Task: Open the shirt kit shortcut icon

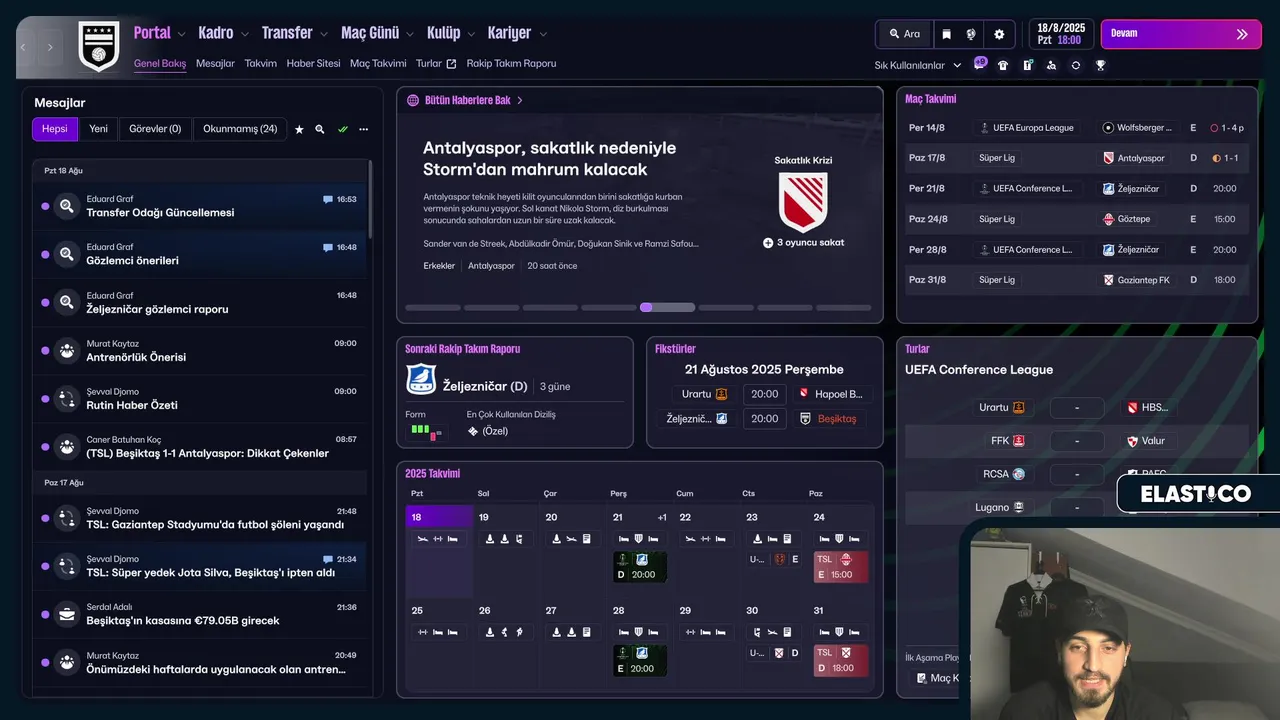Action: (x=1003, y=65)
